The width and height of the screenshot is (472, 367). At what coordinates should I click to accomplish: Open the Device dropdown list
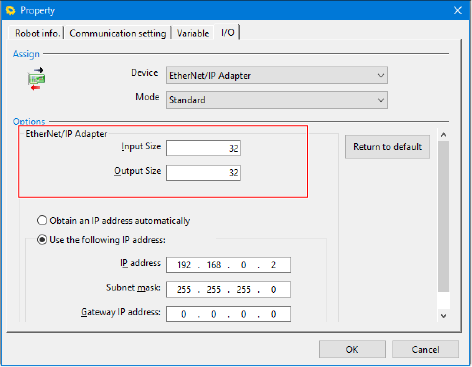[x=277, y=76]
